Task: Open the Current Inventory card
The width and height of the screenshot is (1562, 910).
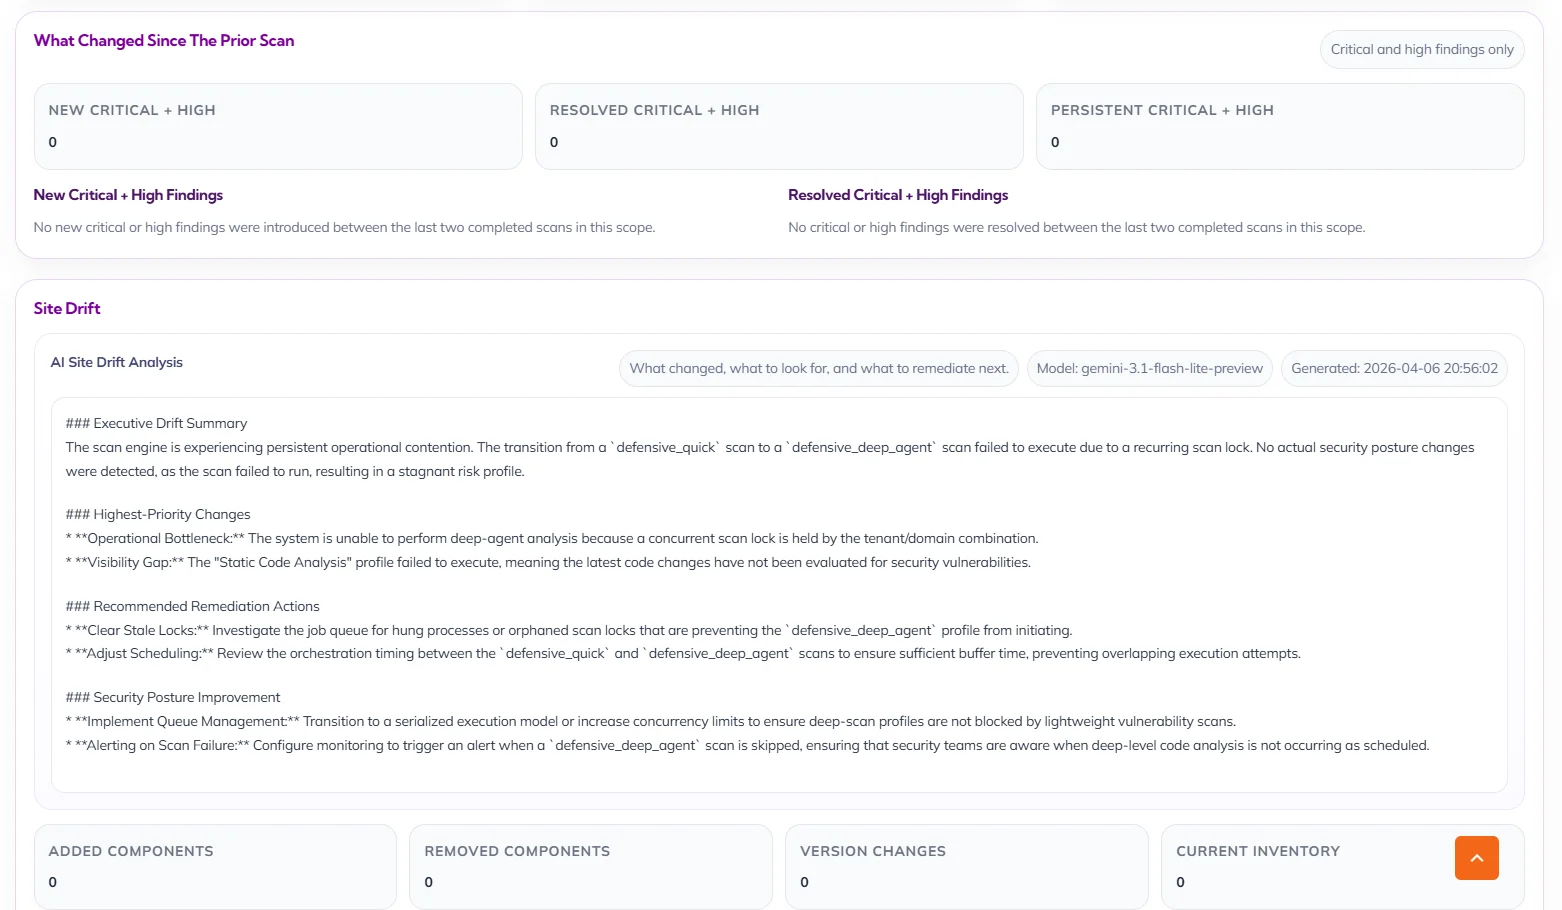Action: point(1300,866)
